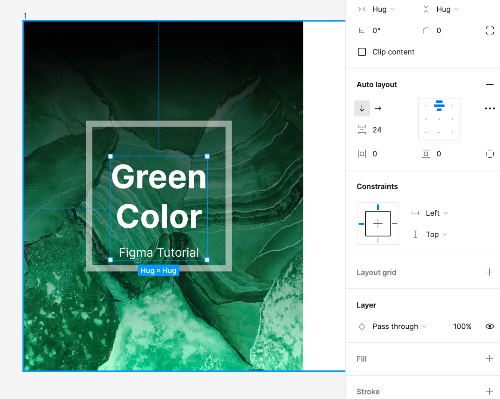Viewport: 500px width, 399px height.
Task: Open horizontal resizing Hug dropdown
Action: click(x=383, y=9)
